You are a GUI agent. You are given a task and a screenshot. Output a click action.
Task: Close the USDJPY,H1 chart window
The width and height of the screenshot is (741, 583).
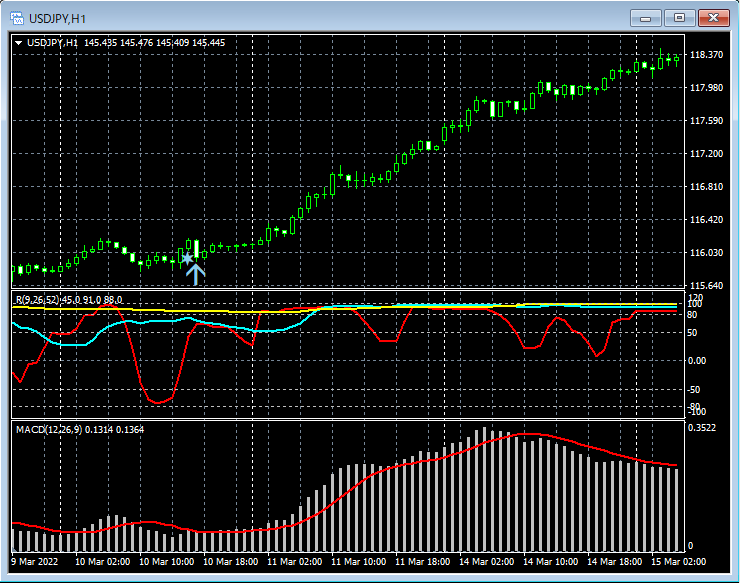point(713,18)
